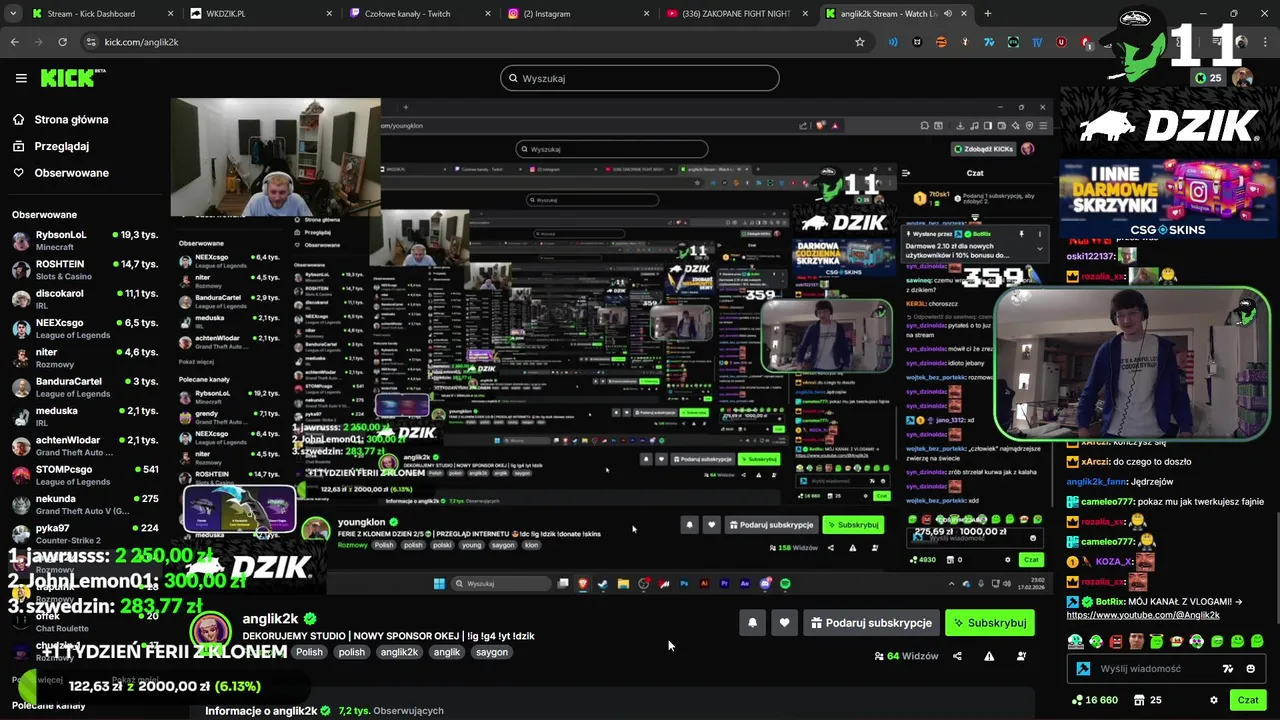
Task: Report the stream with the warning triangle icon
Action: click(989, 656)
